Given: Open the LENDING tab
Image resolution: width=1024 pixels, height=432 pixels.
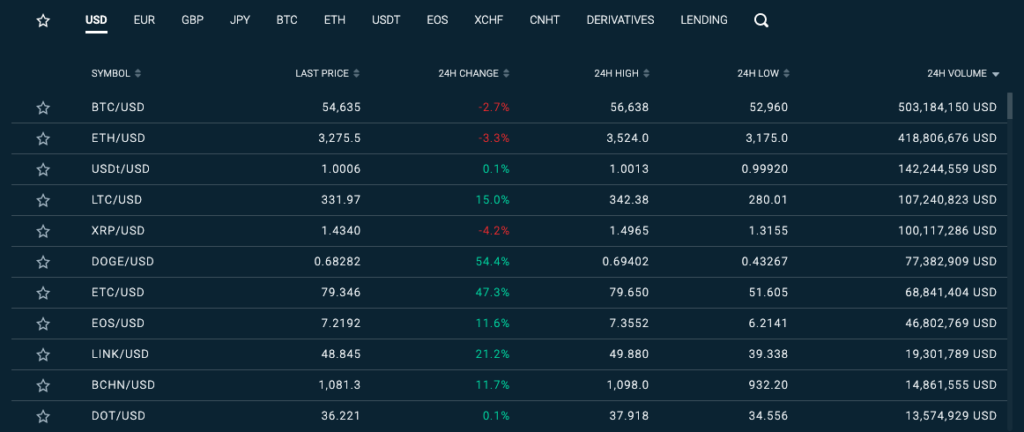Looking at the screenshot, I should (x=704, y=20).
